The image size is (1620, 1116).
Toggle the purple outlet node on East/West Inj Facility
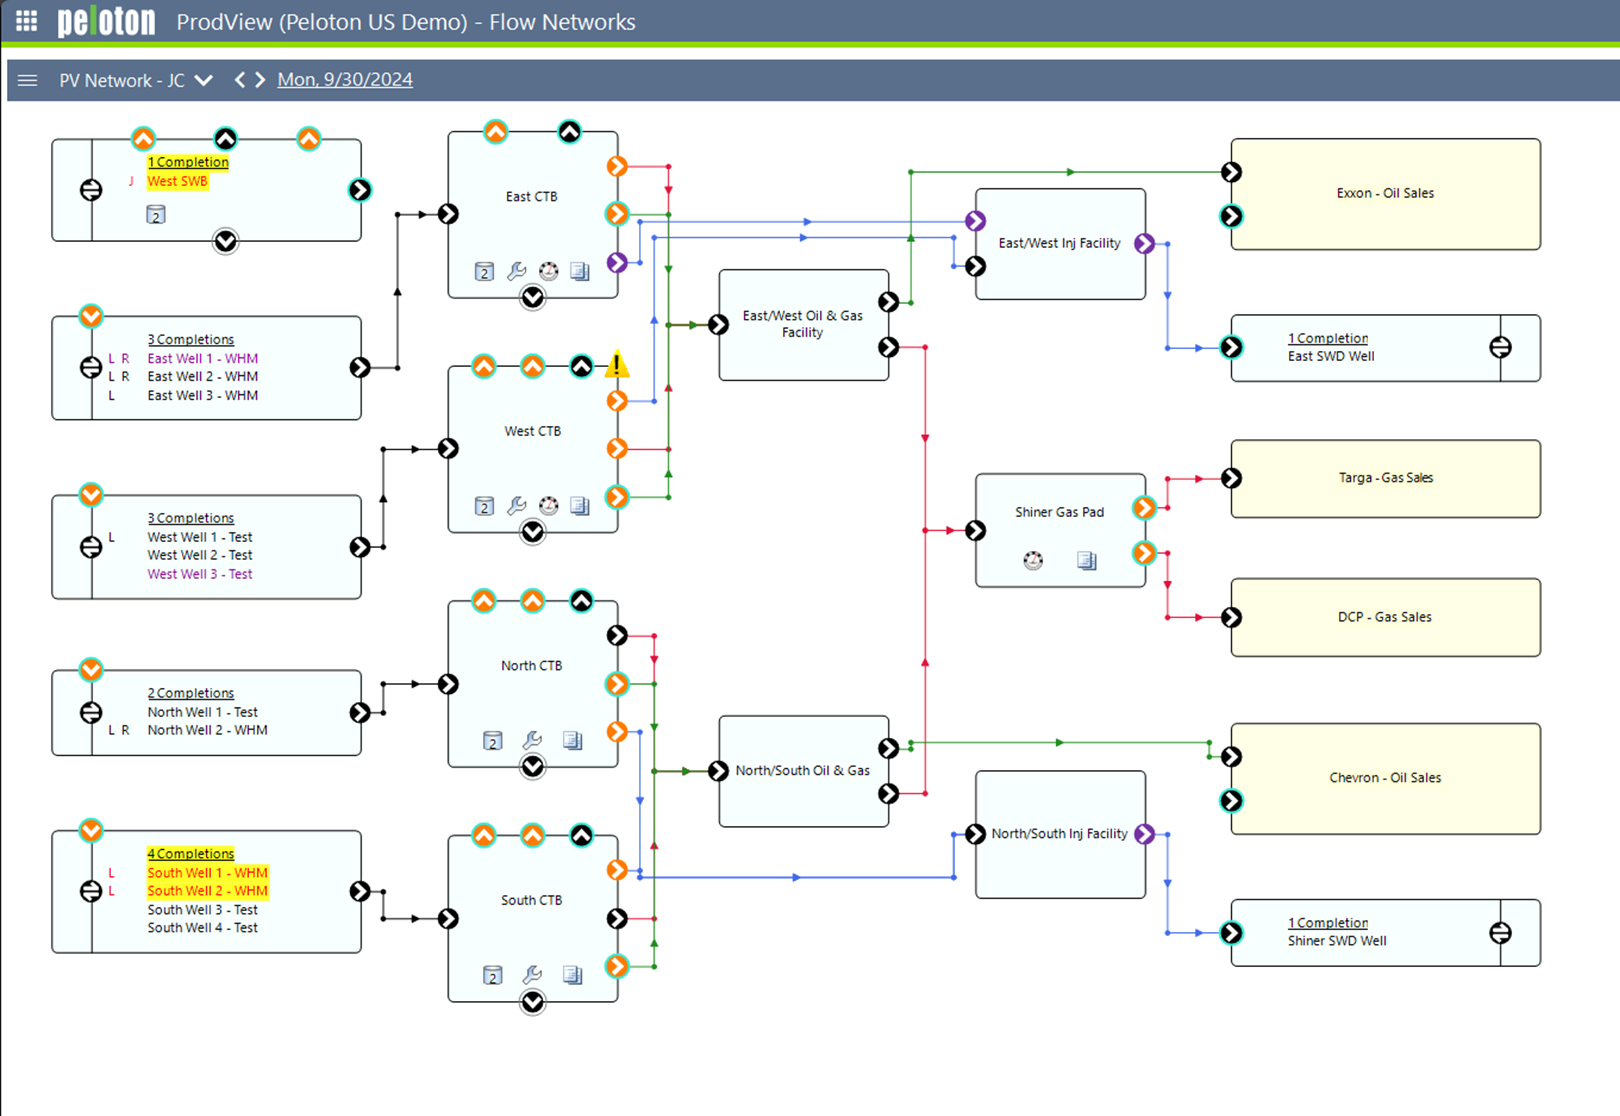click(1146, 243)
